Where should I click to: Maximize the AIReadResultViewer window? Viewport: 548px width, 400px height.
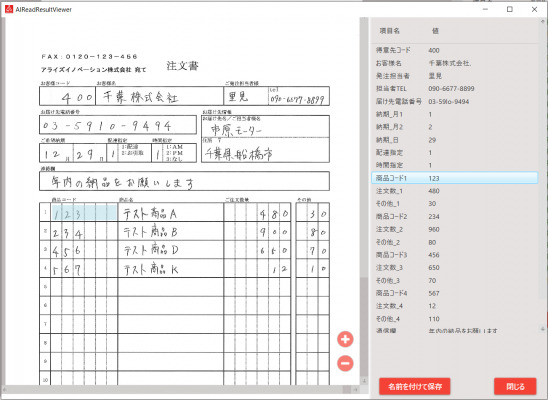[510, 9]
